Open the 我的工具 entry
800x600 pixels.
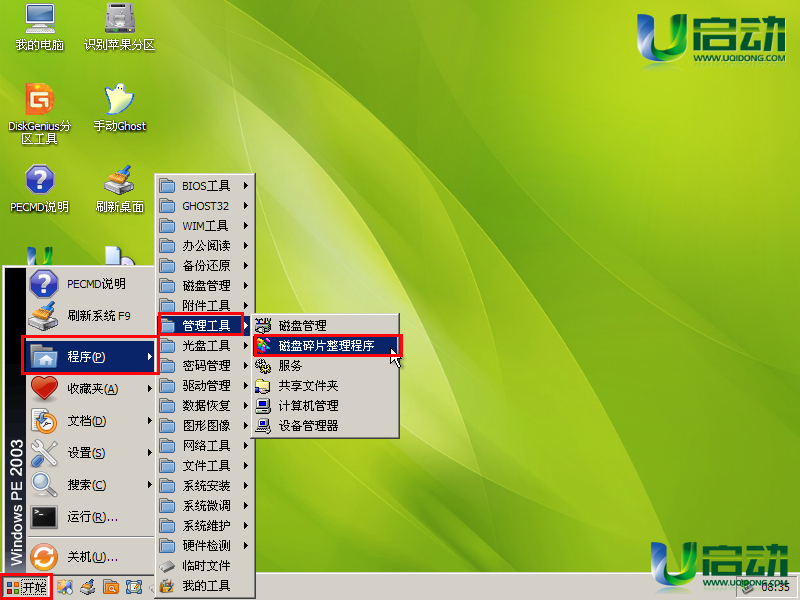point(205,585)
